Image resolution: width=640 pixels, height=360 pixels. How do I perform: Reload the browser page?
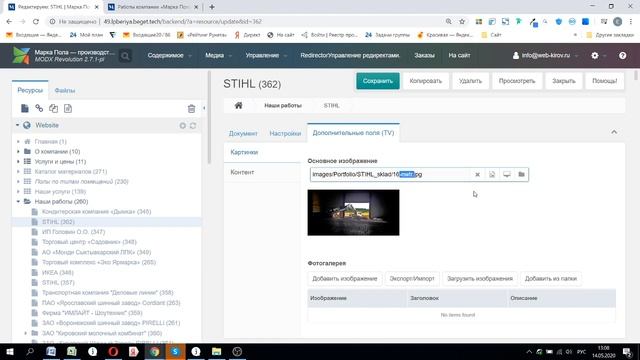tap(36, 21)
